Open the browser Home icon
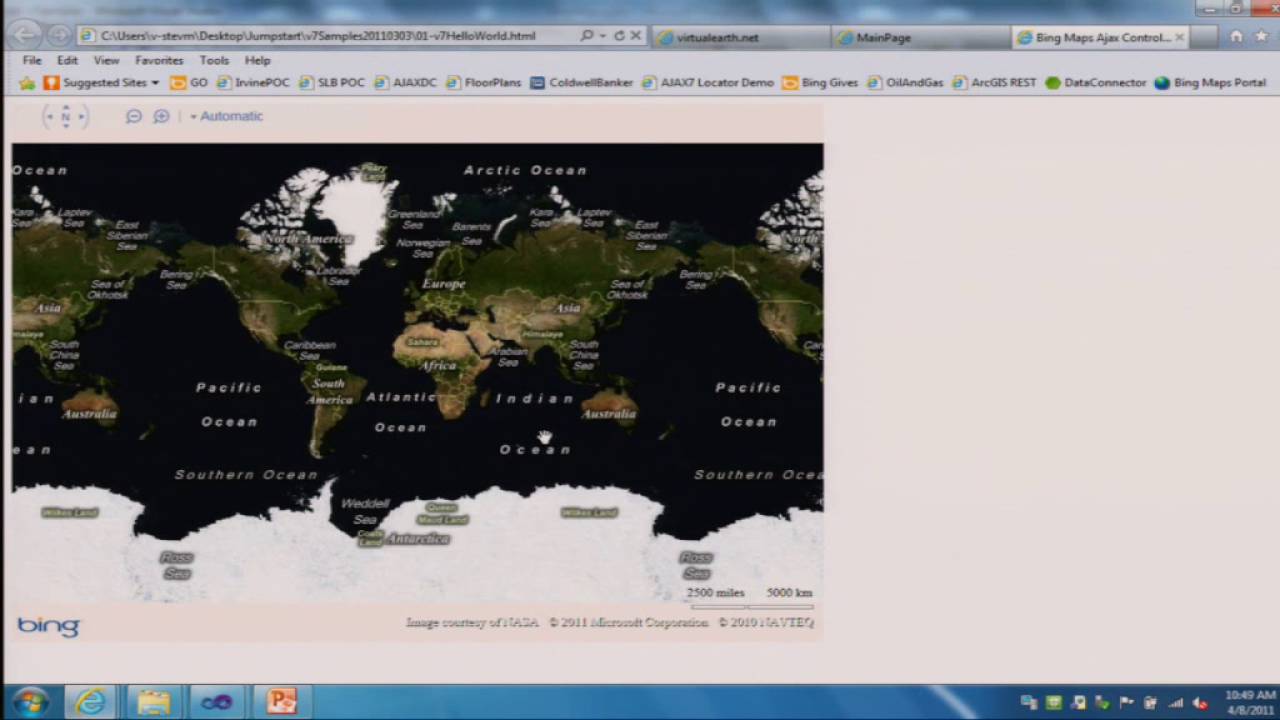 (1236, 36)
